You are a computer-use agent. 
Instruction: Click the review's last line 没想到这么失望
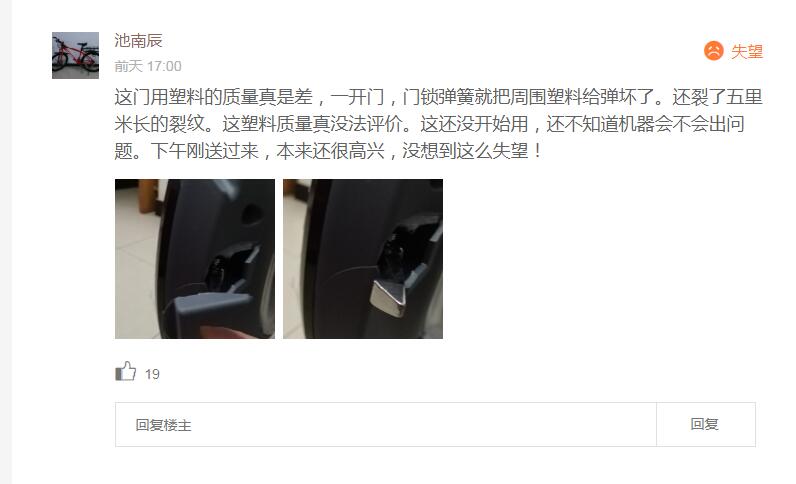[x=329, y=151]
